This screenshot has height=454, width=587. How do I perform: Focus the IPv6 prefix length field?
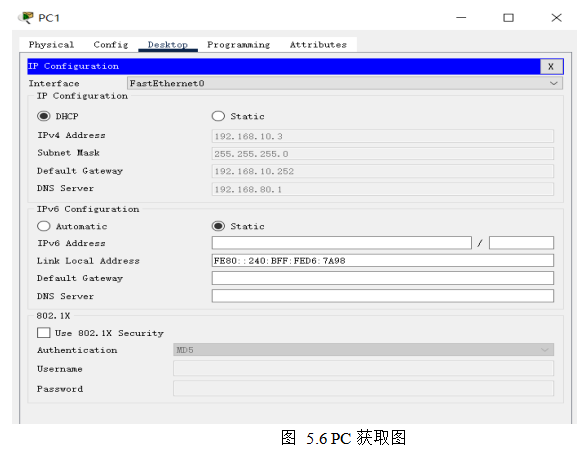[x=521, y=243]
